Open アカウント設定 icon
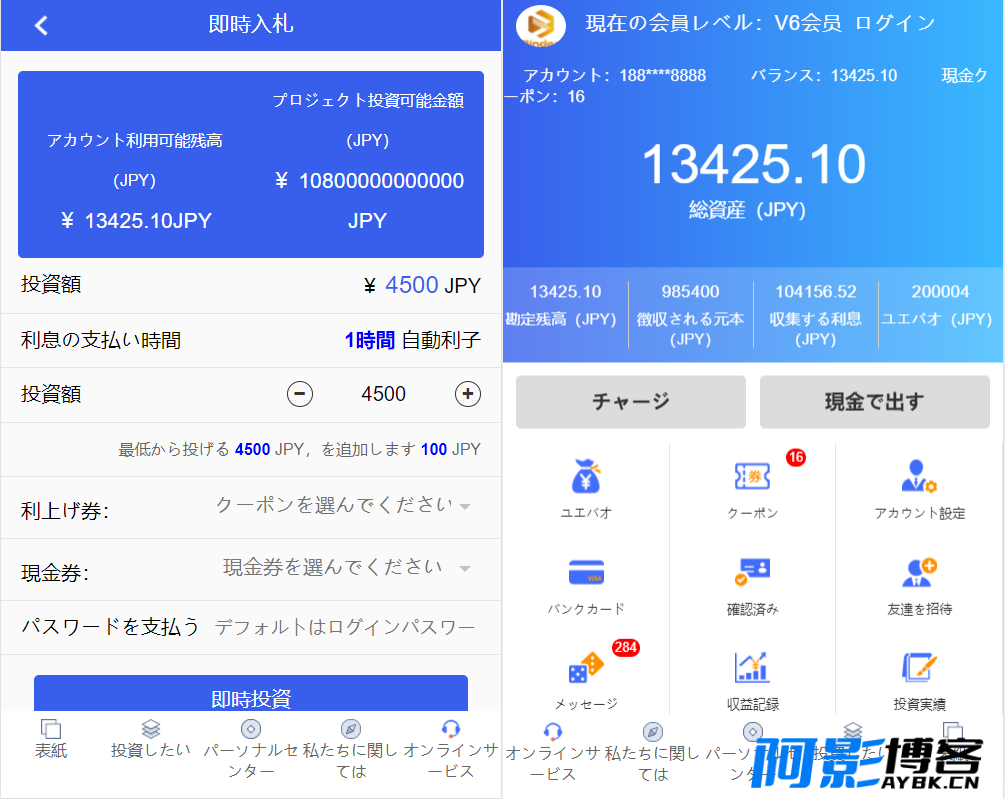 coord(919,476)
